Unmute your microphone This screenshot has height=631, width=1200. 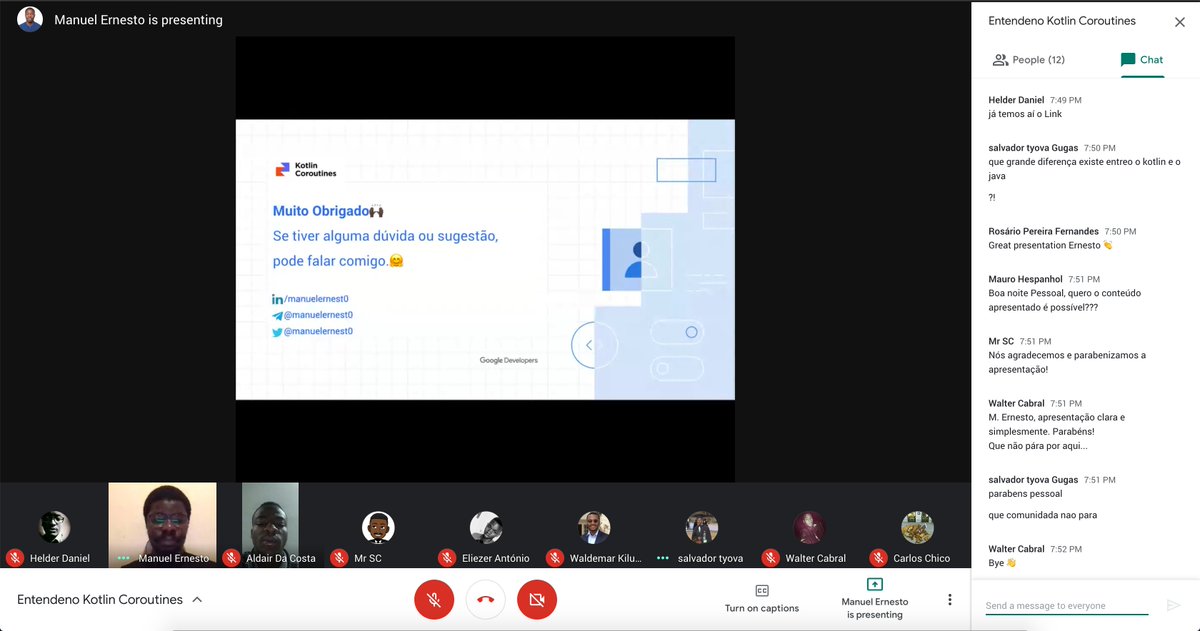[x=434, y=601]
